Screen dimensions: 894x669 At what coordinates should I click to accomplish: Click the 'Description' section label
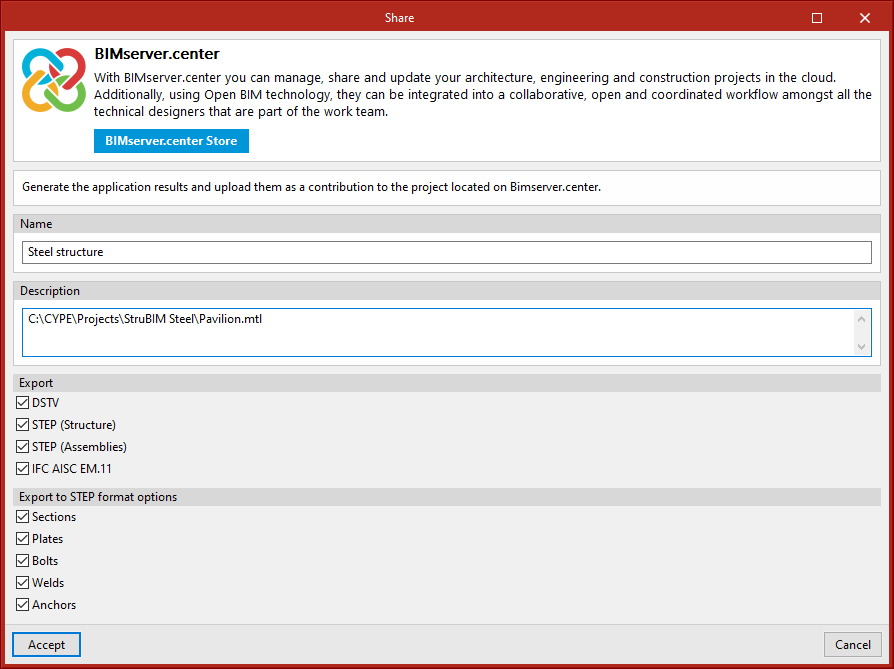(50, 291)
